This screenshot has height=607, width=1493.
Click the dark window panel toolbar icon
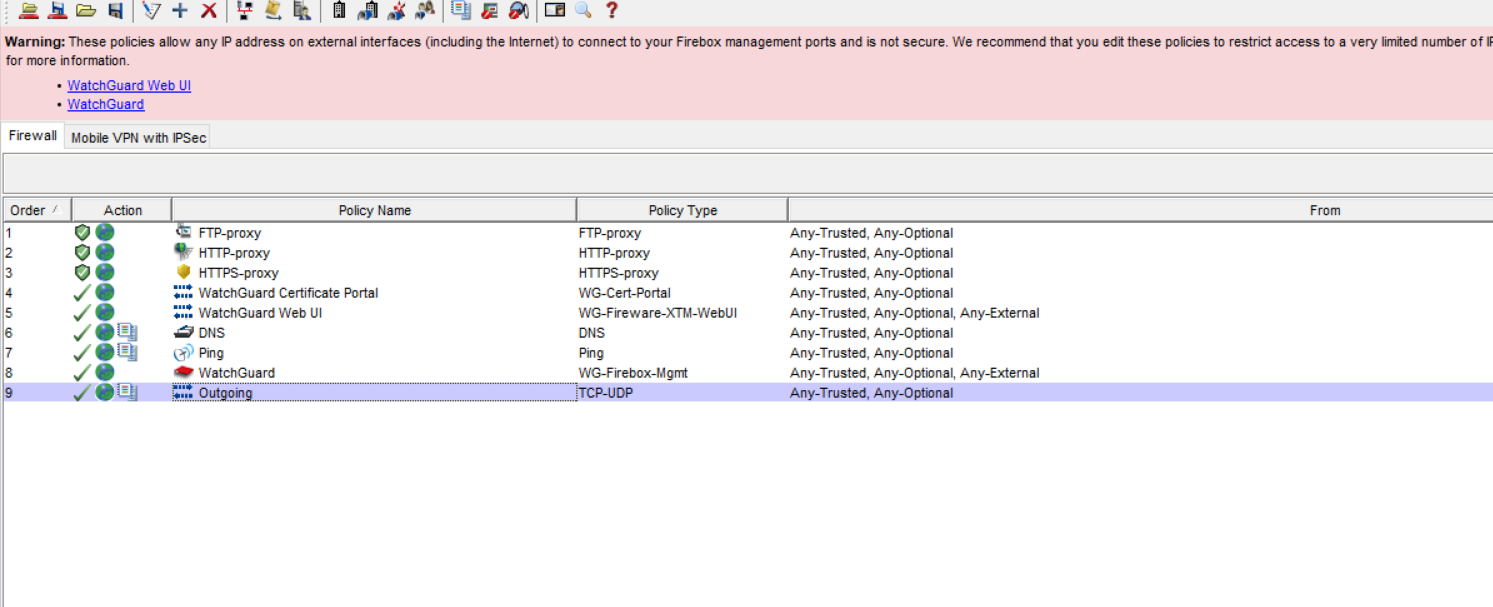tap(555, 10)
